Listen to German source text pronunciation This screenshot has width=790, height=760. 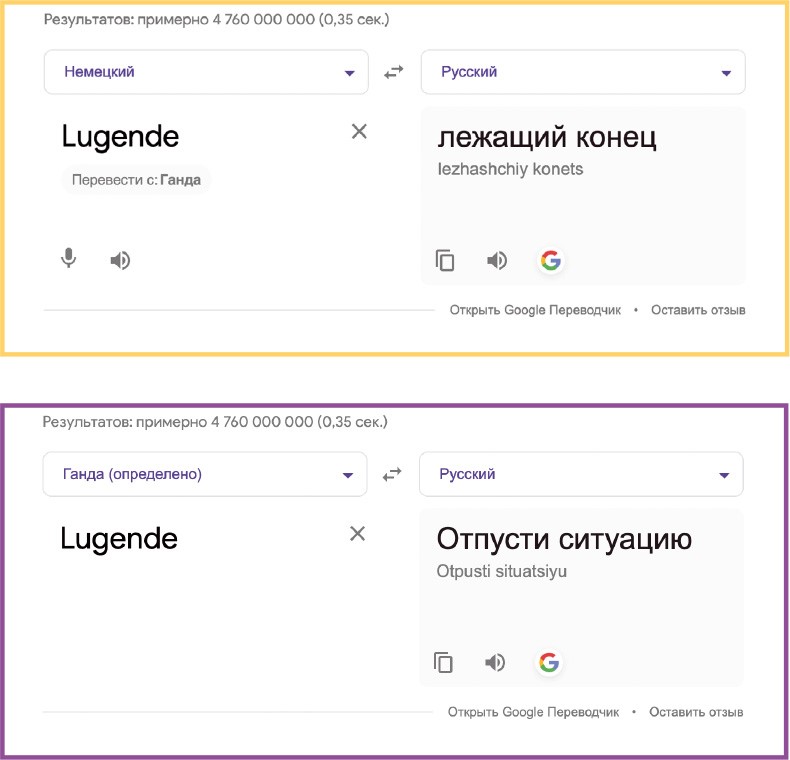[x=120, y=261]
